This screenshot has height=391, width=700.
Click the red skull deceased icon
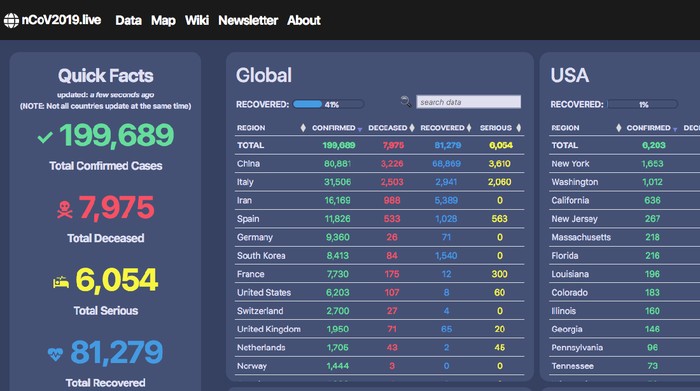[x=65, y=209]
